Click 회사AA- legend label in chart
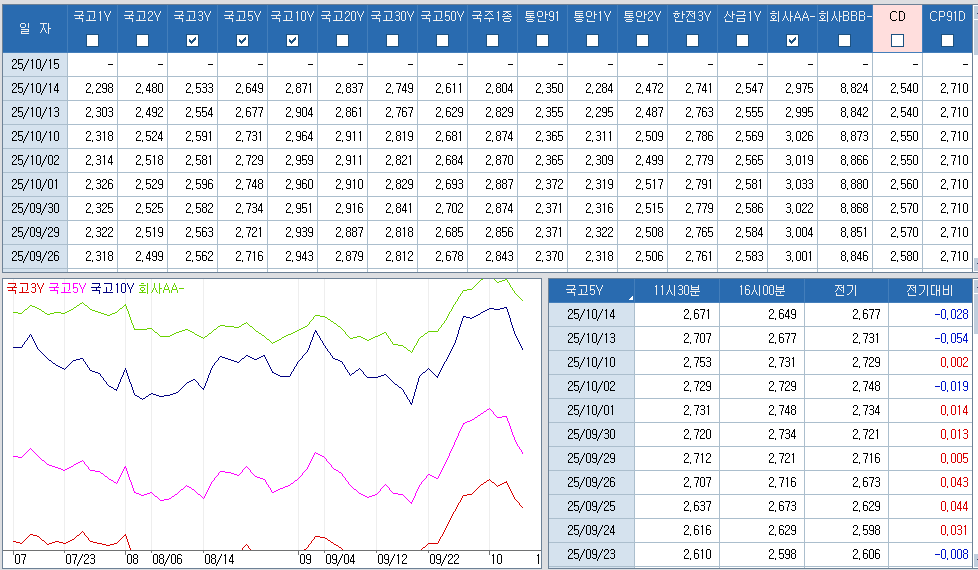Screen dimensions: 978x570 (x=161, y=288)
